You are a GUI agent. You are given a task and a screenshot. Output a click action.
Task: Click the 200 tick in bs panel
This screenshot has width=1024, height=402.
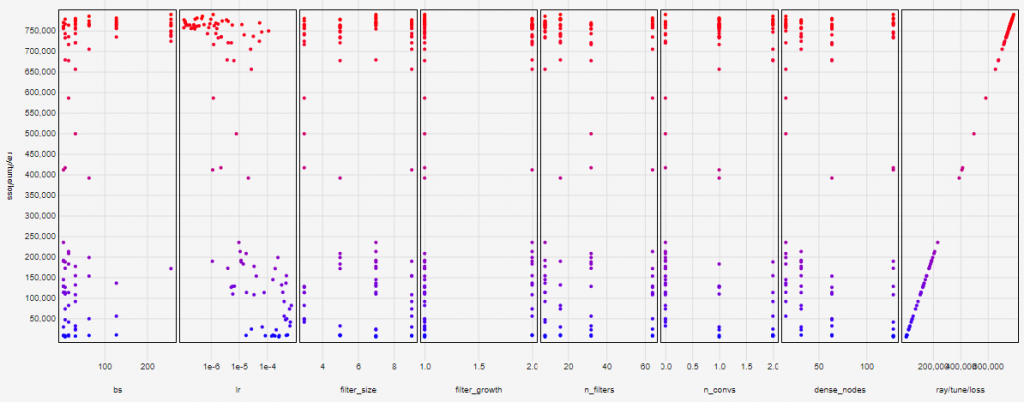(147, 352)
